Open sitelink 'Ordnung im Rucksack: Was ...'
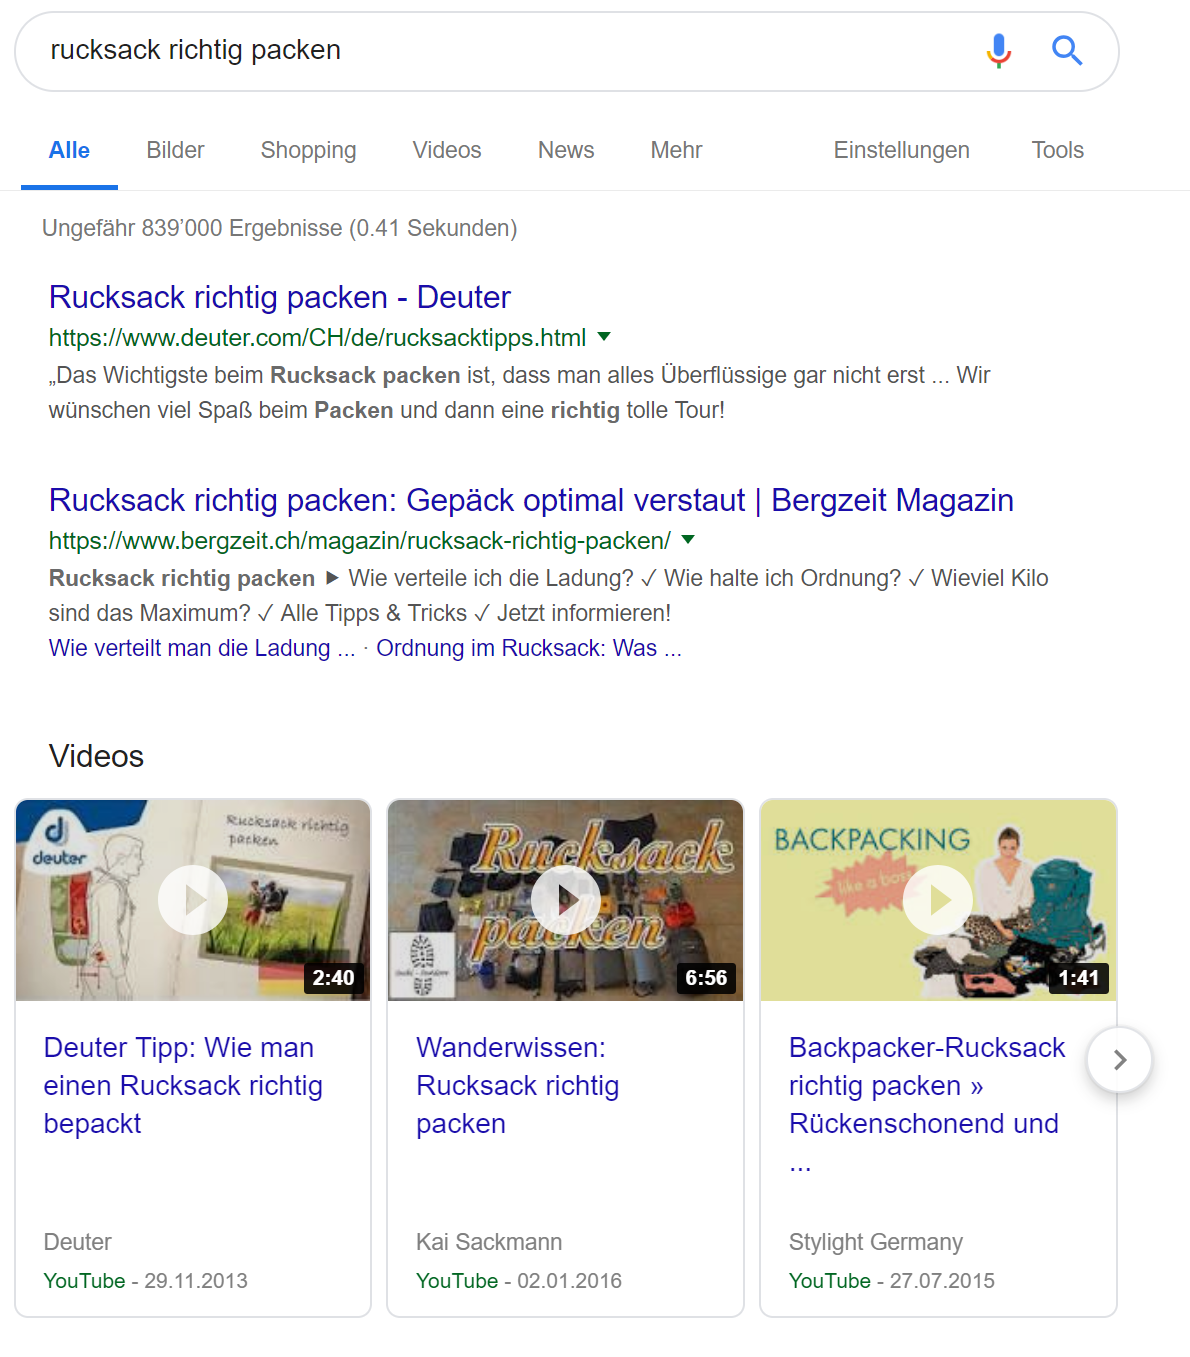Screen dimensions: 1190x1357 [529, 648]
